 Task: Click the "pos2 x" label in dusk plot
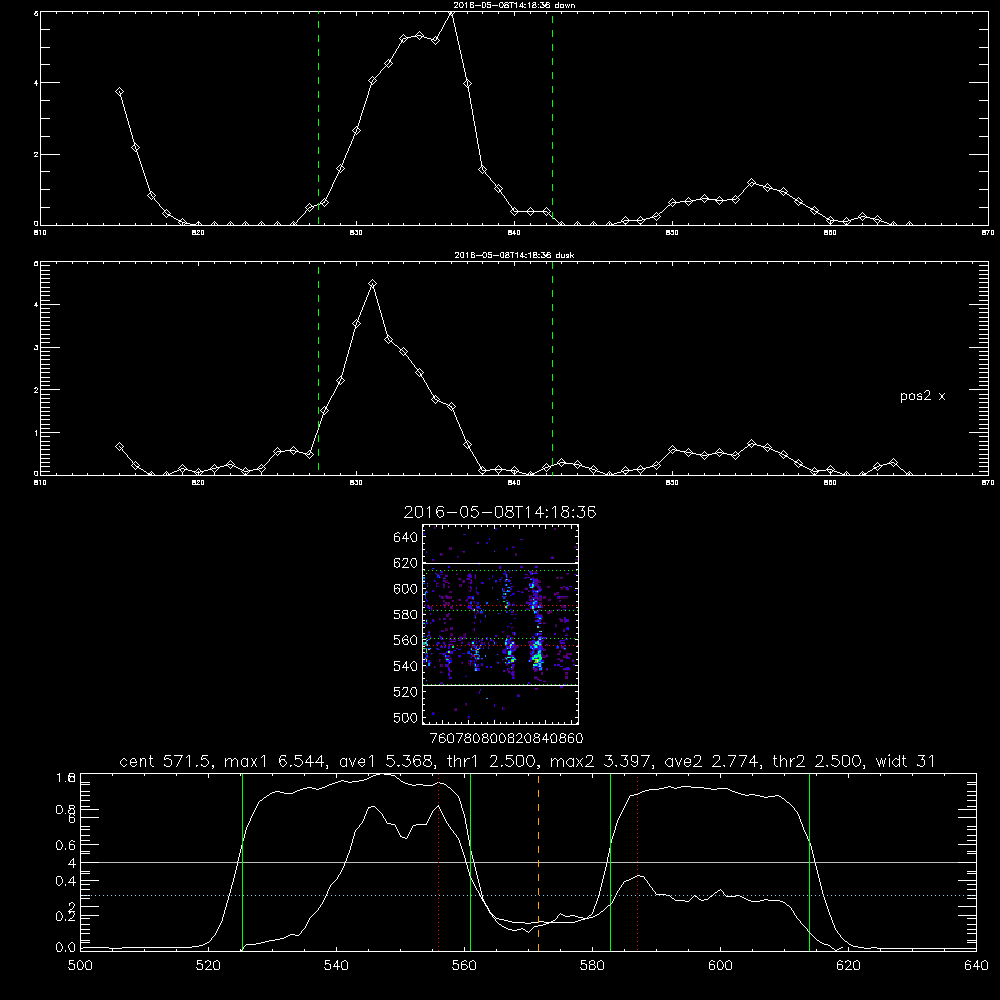pyautogui.click(x=922, y=396)
